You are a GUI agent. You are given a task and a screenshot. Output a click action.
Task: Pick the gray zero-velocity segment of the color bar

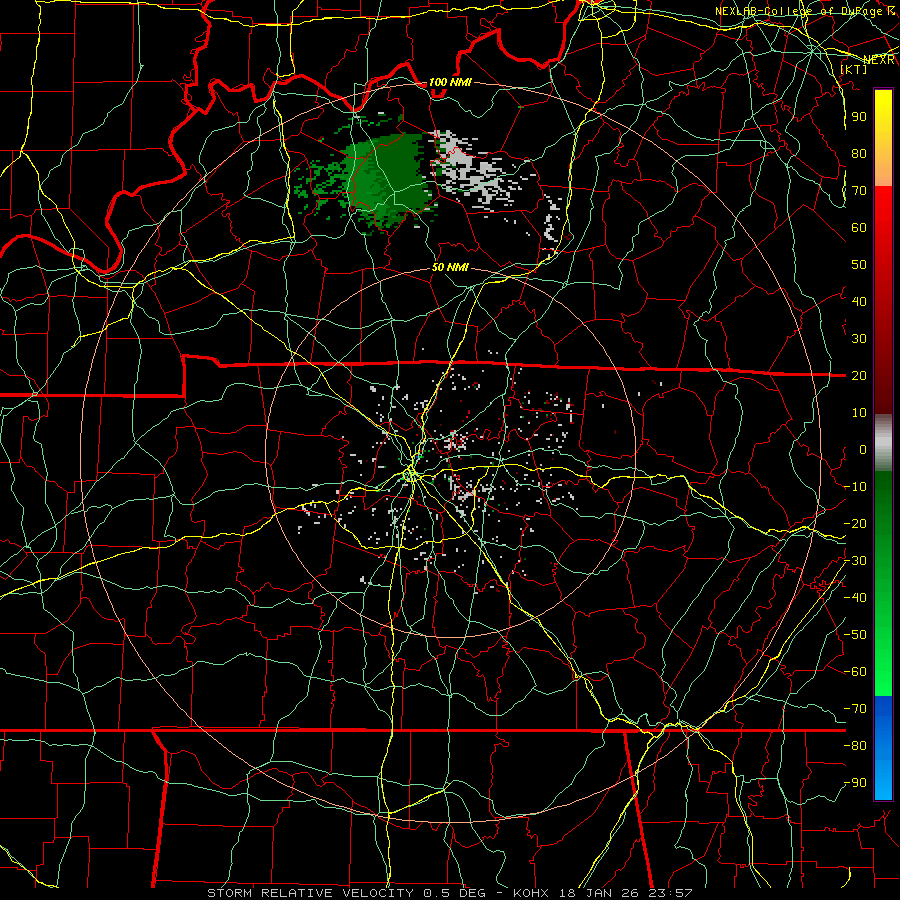point(883,443)
